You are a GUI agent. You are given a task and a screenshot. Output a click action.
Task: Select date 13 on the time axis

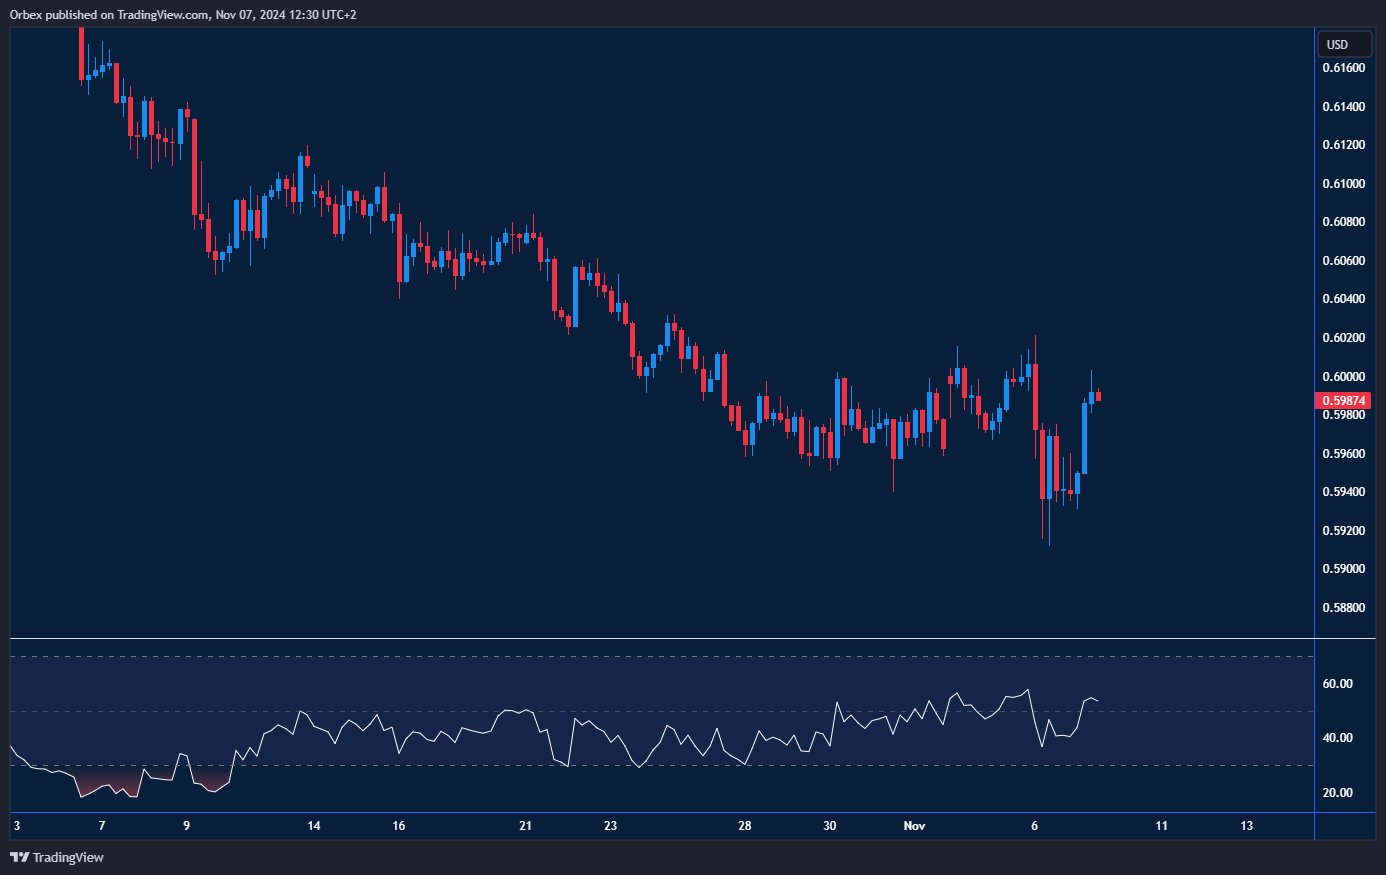pyautogui.click(x=1246, y=826)
